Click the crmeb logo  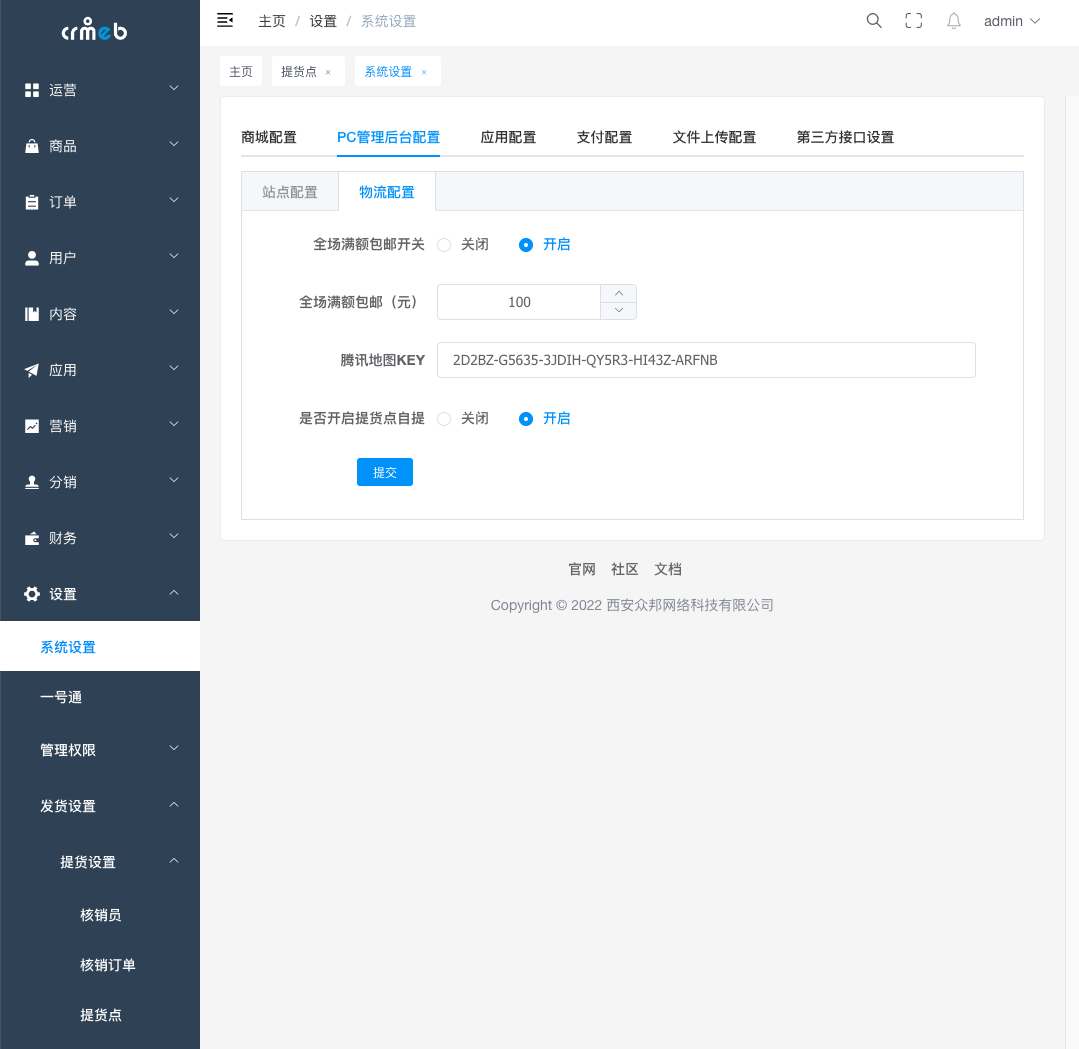click(94, 30)
